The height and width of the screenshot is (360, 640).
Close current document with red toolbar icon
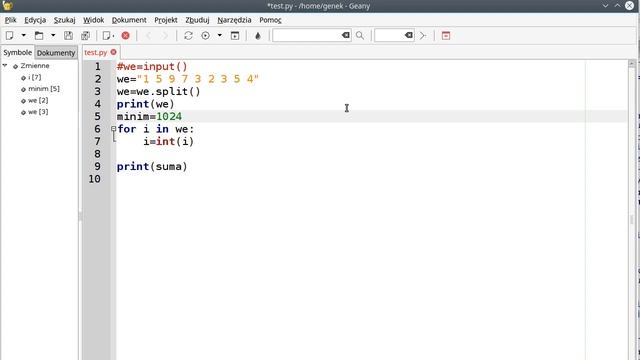coord(126,36)
